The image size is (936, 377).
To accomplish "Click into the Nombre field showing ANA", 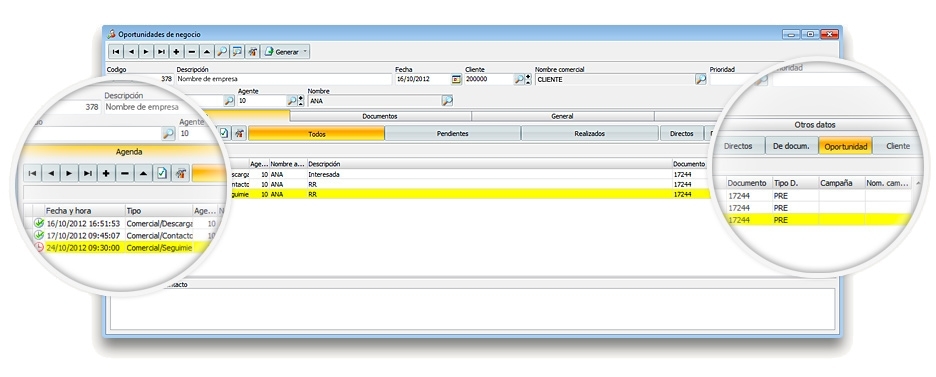I will pos(374,101).
